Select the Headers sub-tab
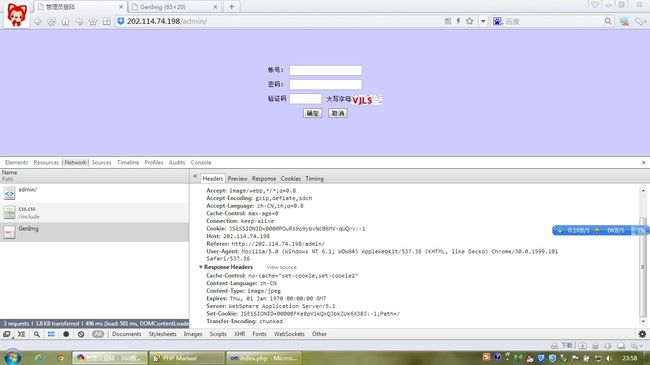Image resolution: width=650 pixels, height=365 pixels. click(213, 178)
